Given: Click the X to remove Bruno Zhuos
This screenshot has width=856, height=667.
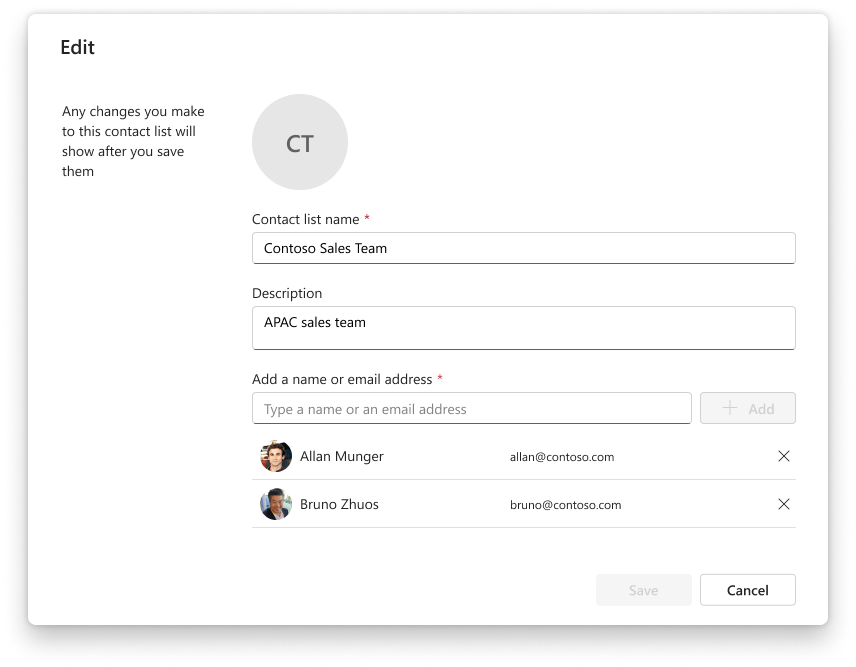Looking at the screenshot, I should 784,504.
